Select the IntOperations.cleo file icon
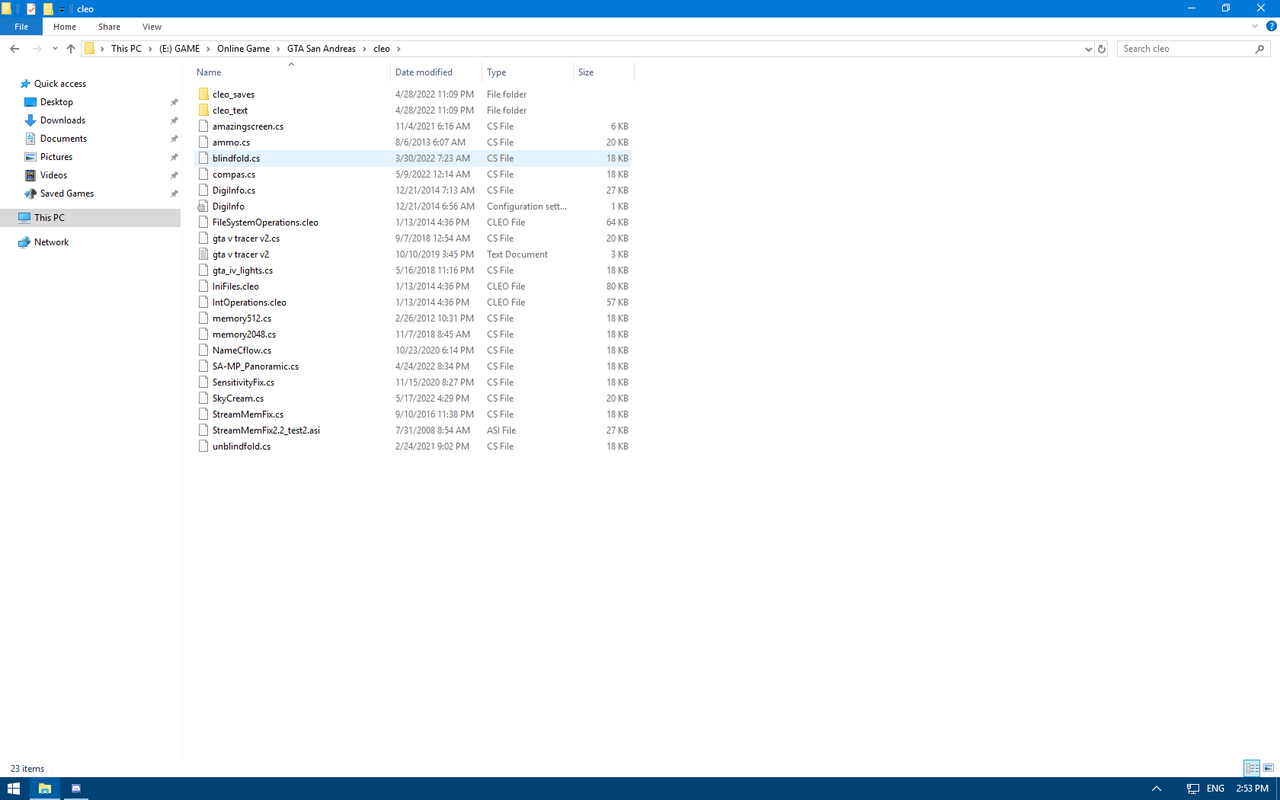Image resolution: width=1280 pixels, height=800 pixels. pyautogui.click(x=204, y=302)
